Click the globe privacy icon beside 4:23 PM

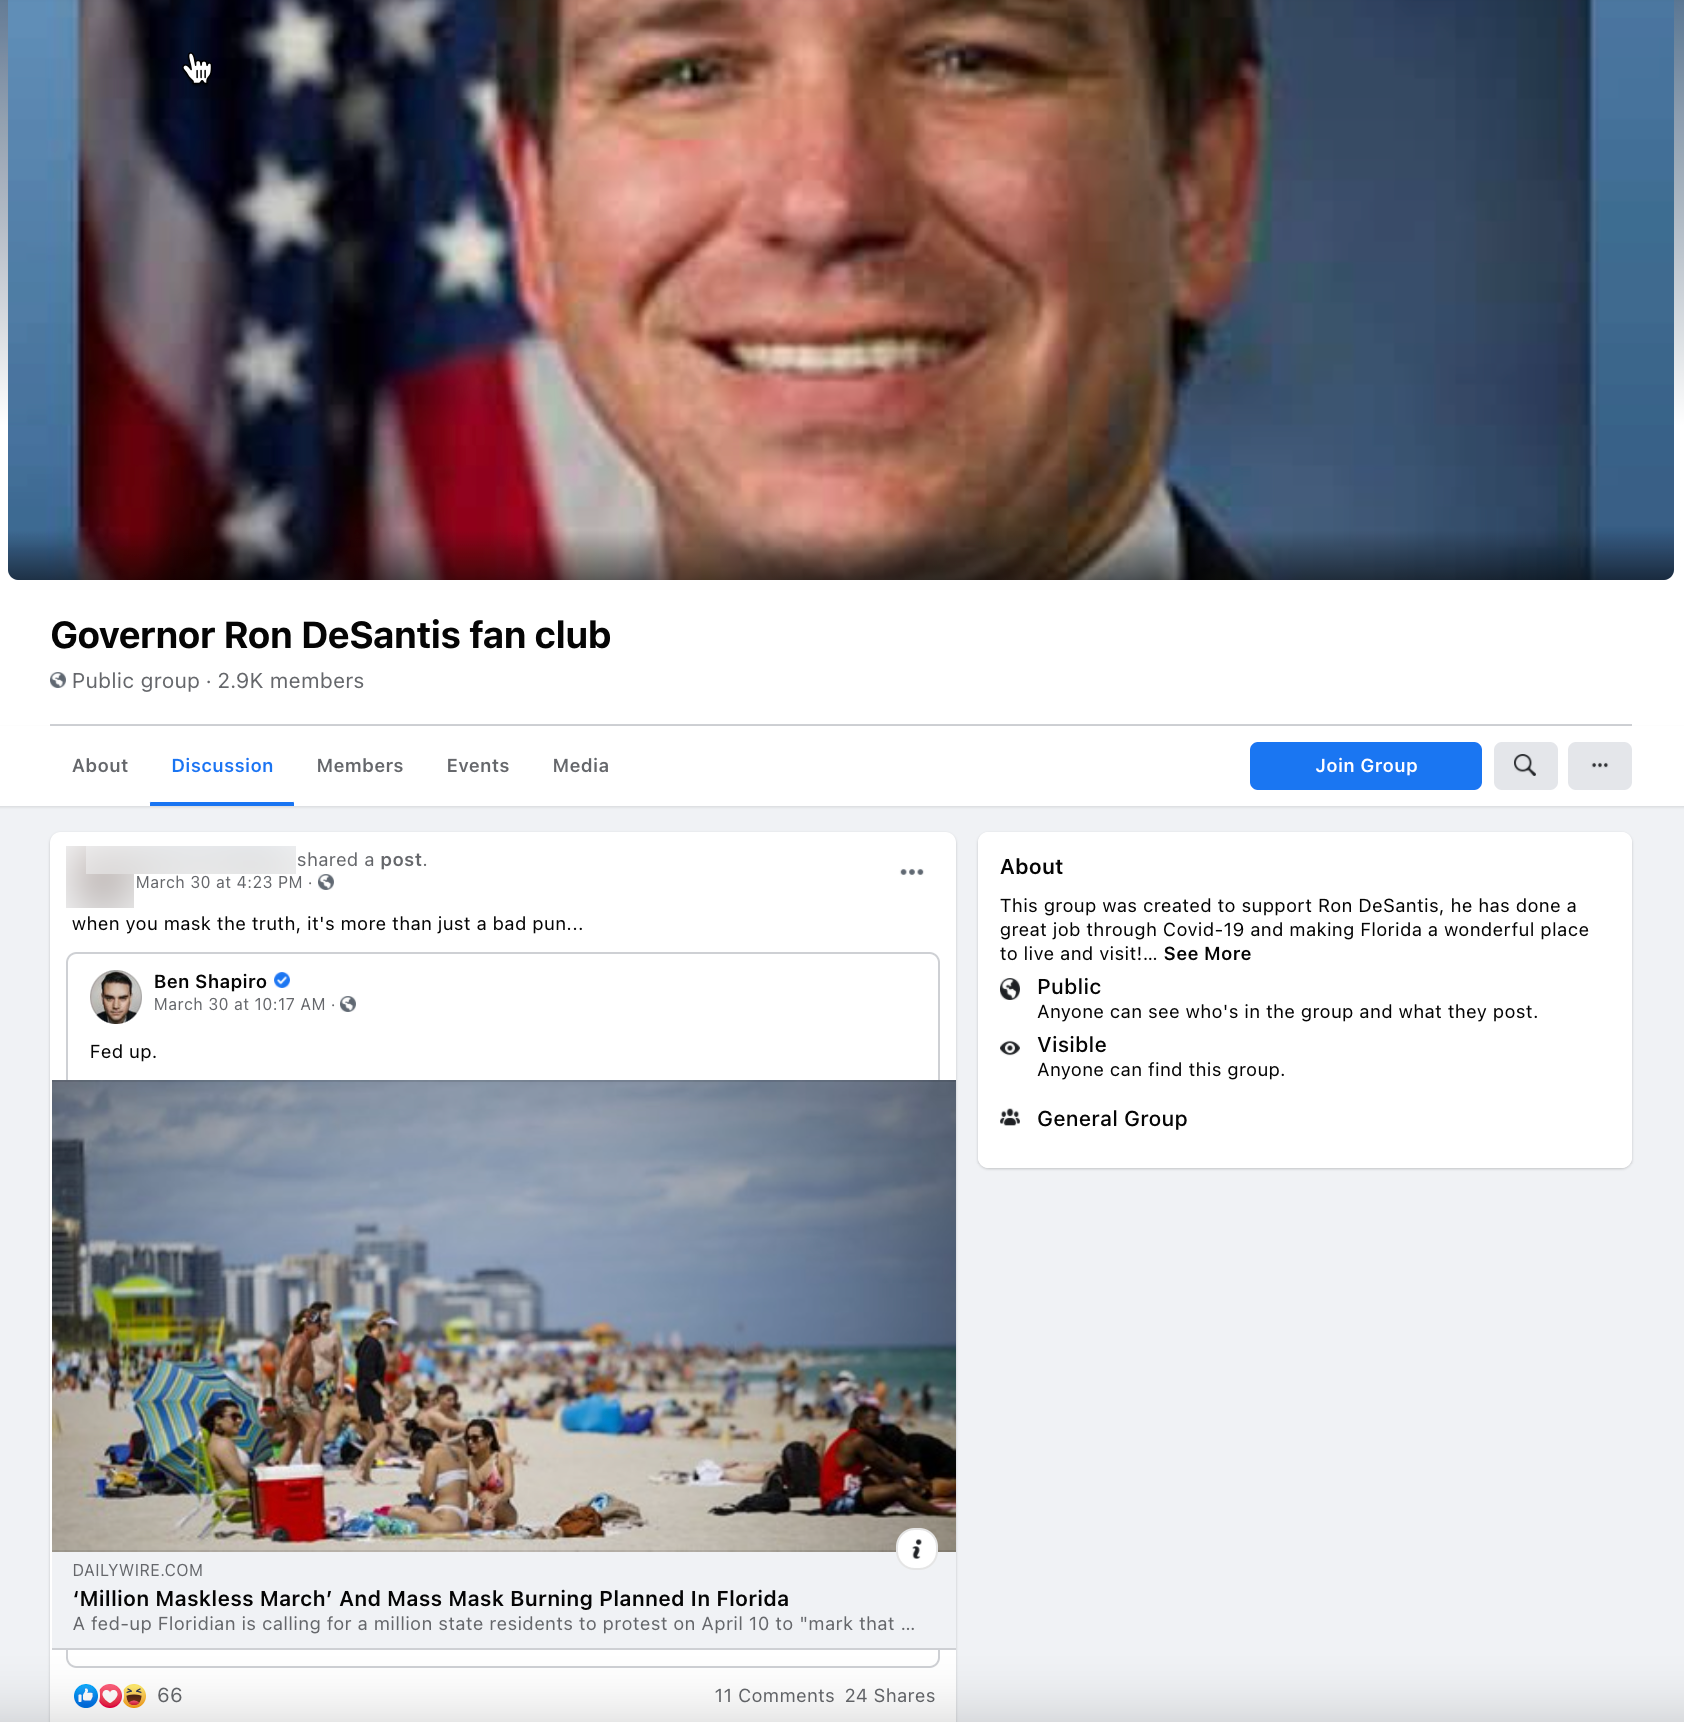[x=326, y=882]
